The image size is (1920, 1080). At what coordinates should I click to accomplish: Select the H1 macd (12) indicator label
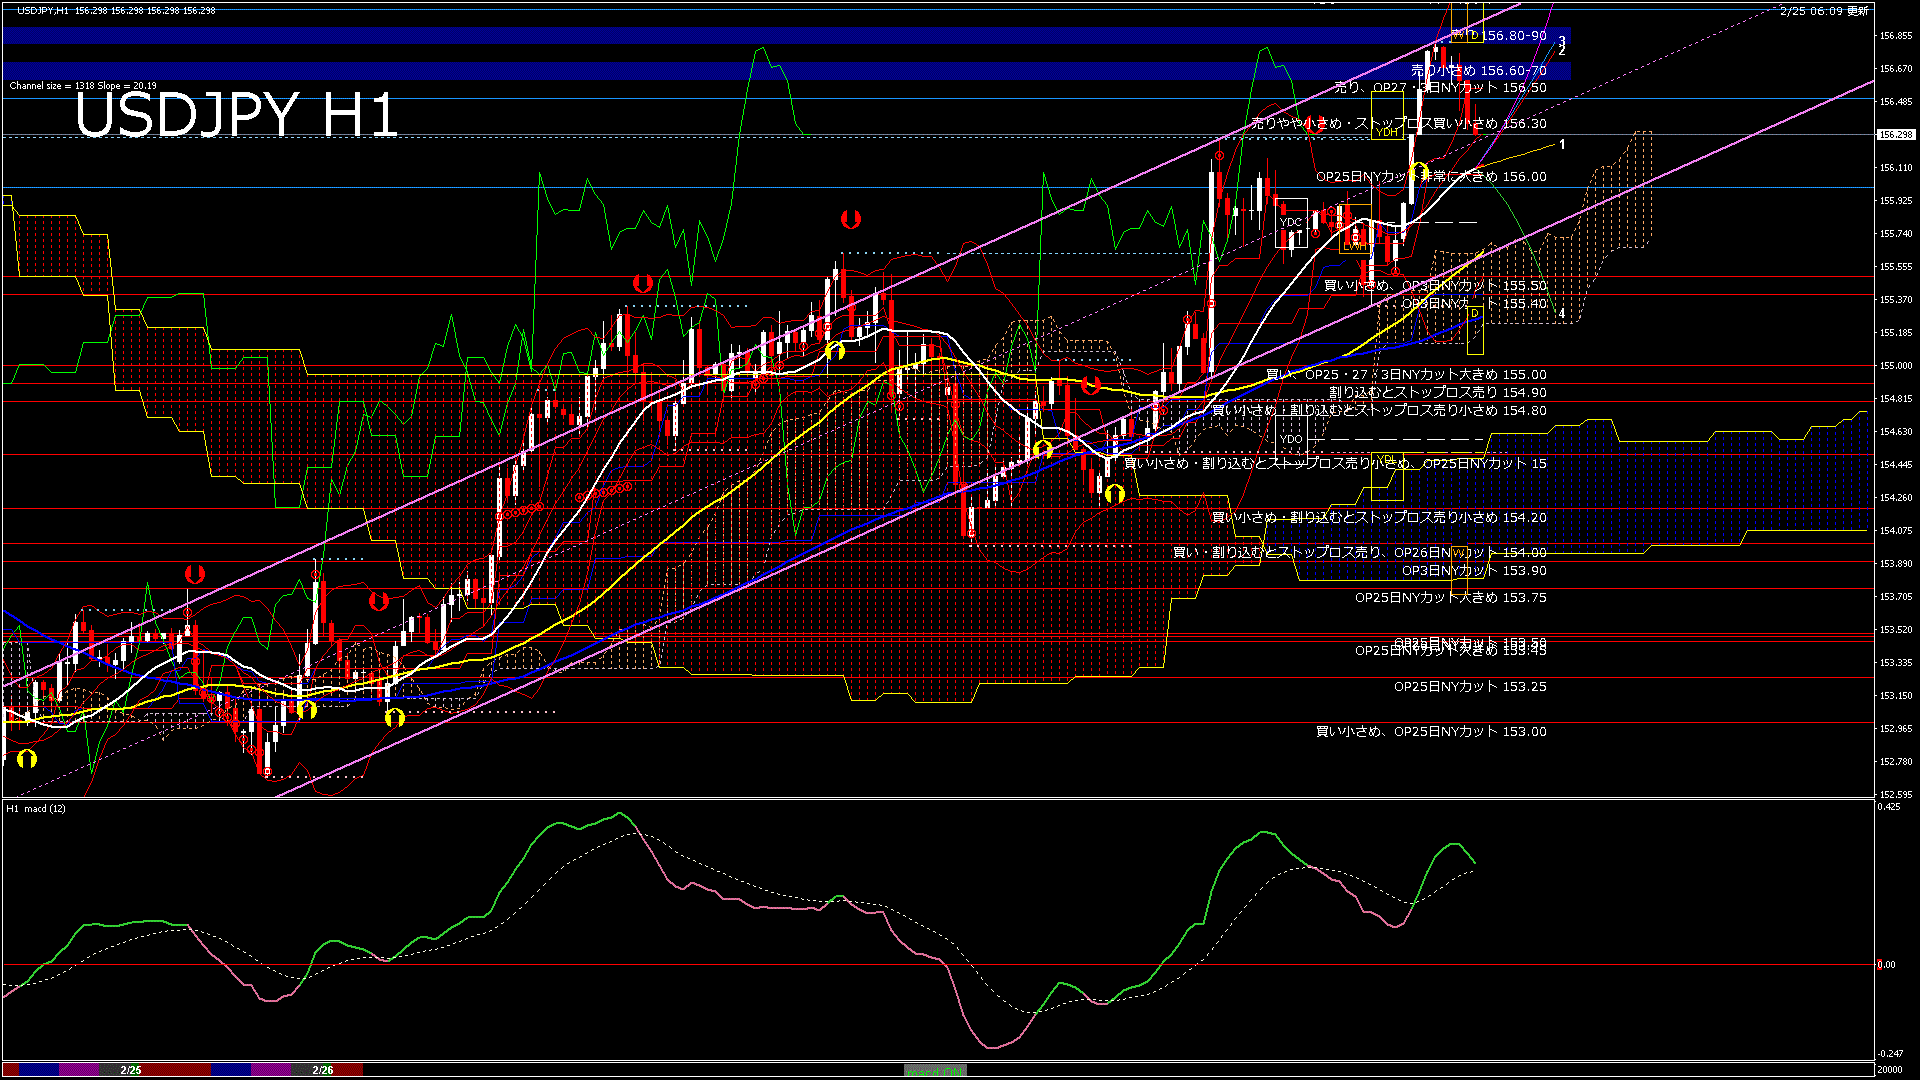point(37,808)
